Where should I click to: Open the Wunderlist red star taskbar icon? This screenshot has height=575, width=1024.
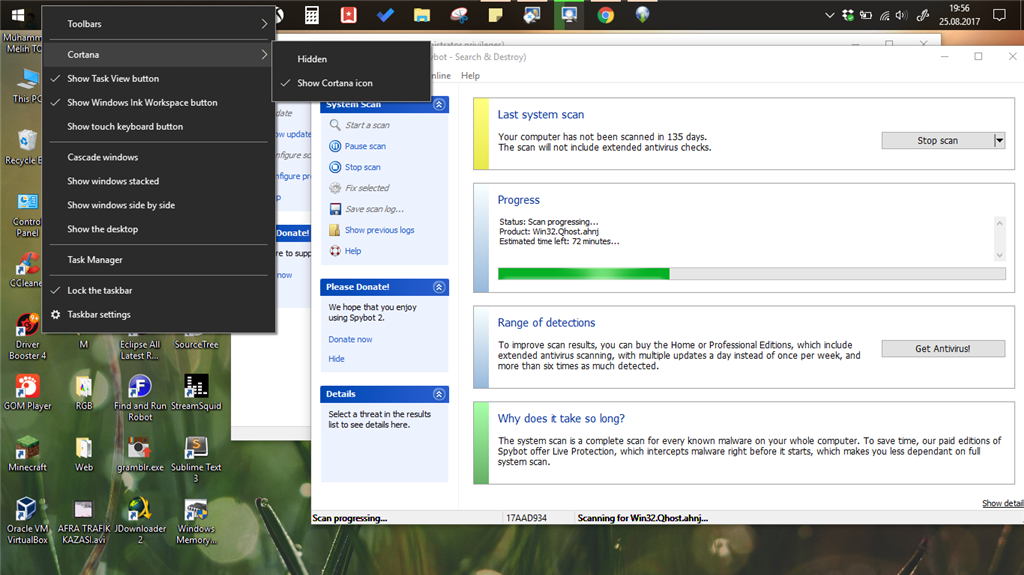point(349,15)
